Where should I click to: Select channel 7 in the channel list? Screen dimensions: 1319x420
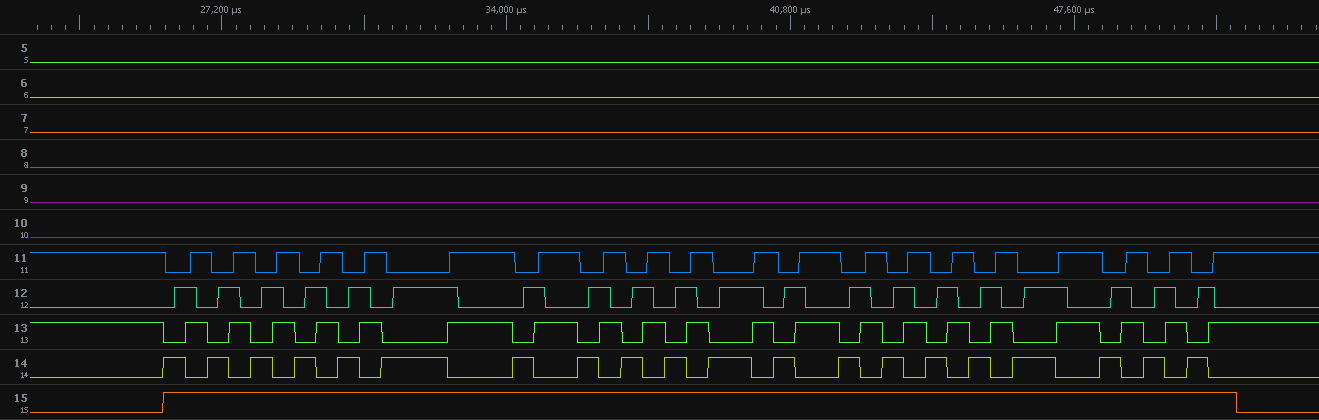(24, 118)
